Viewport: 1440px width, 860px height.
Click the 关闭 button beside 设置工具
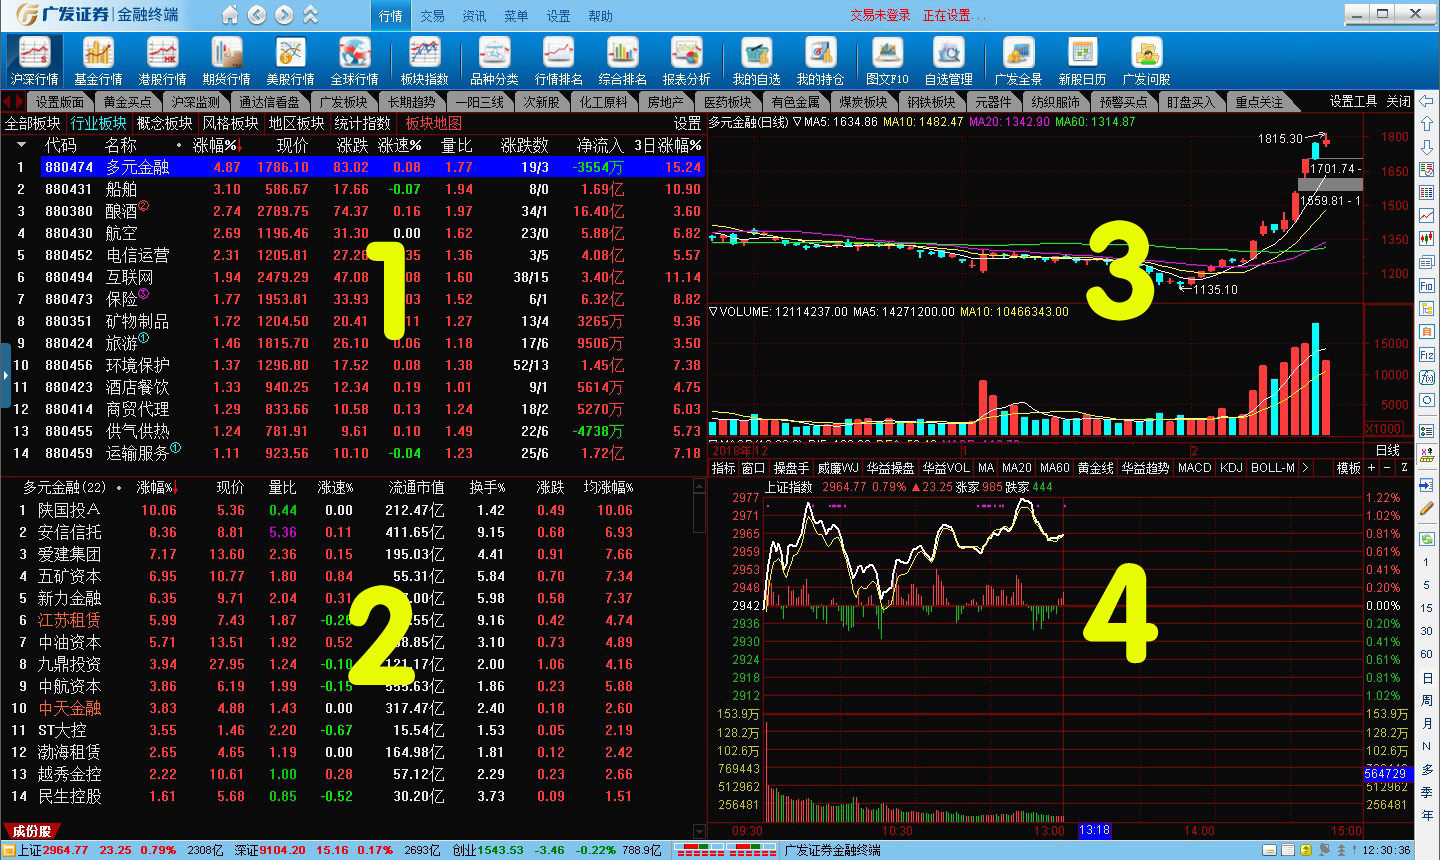coord(1399,101)
